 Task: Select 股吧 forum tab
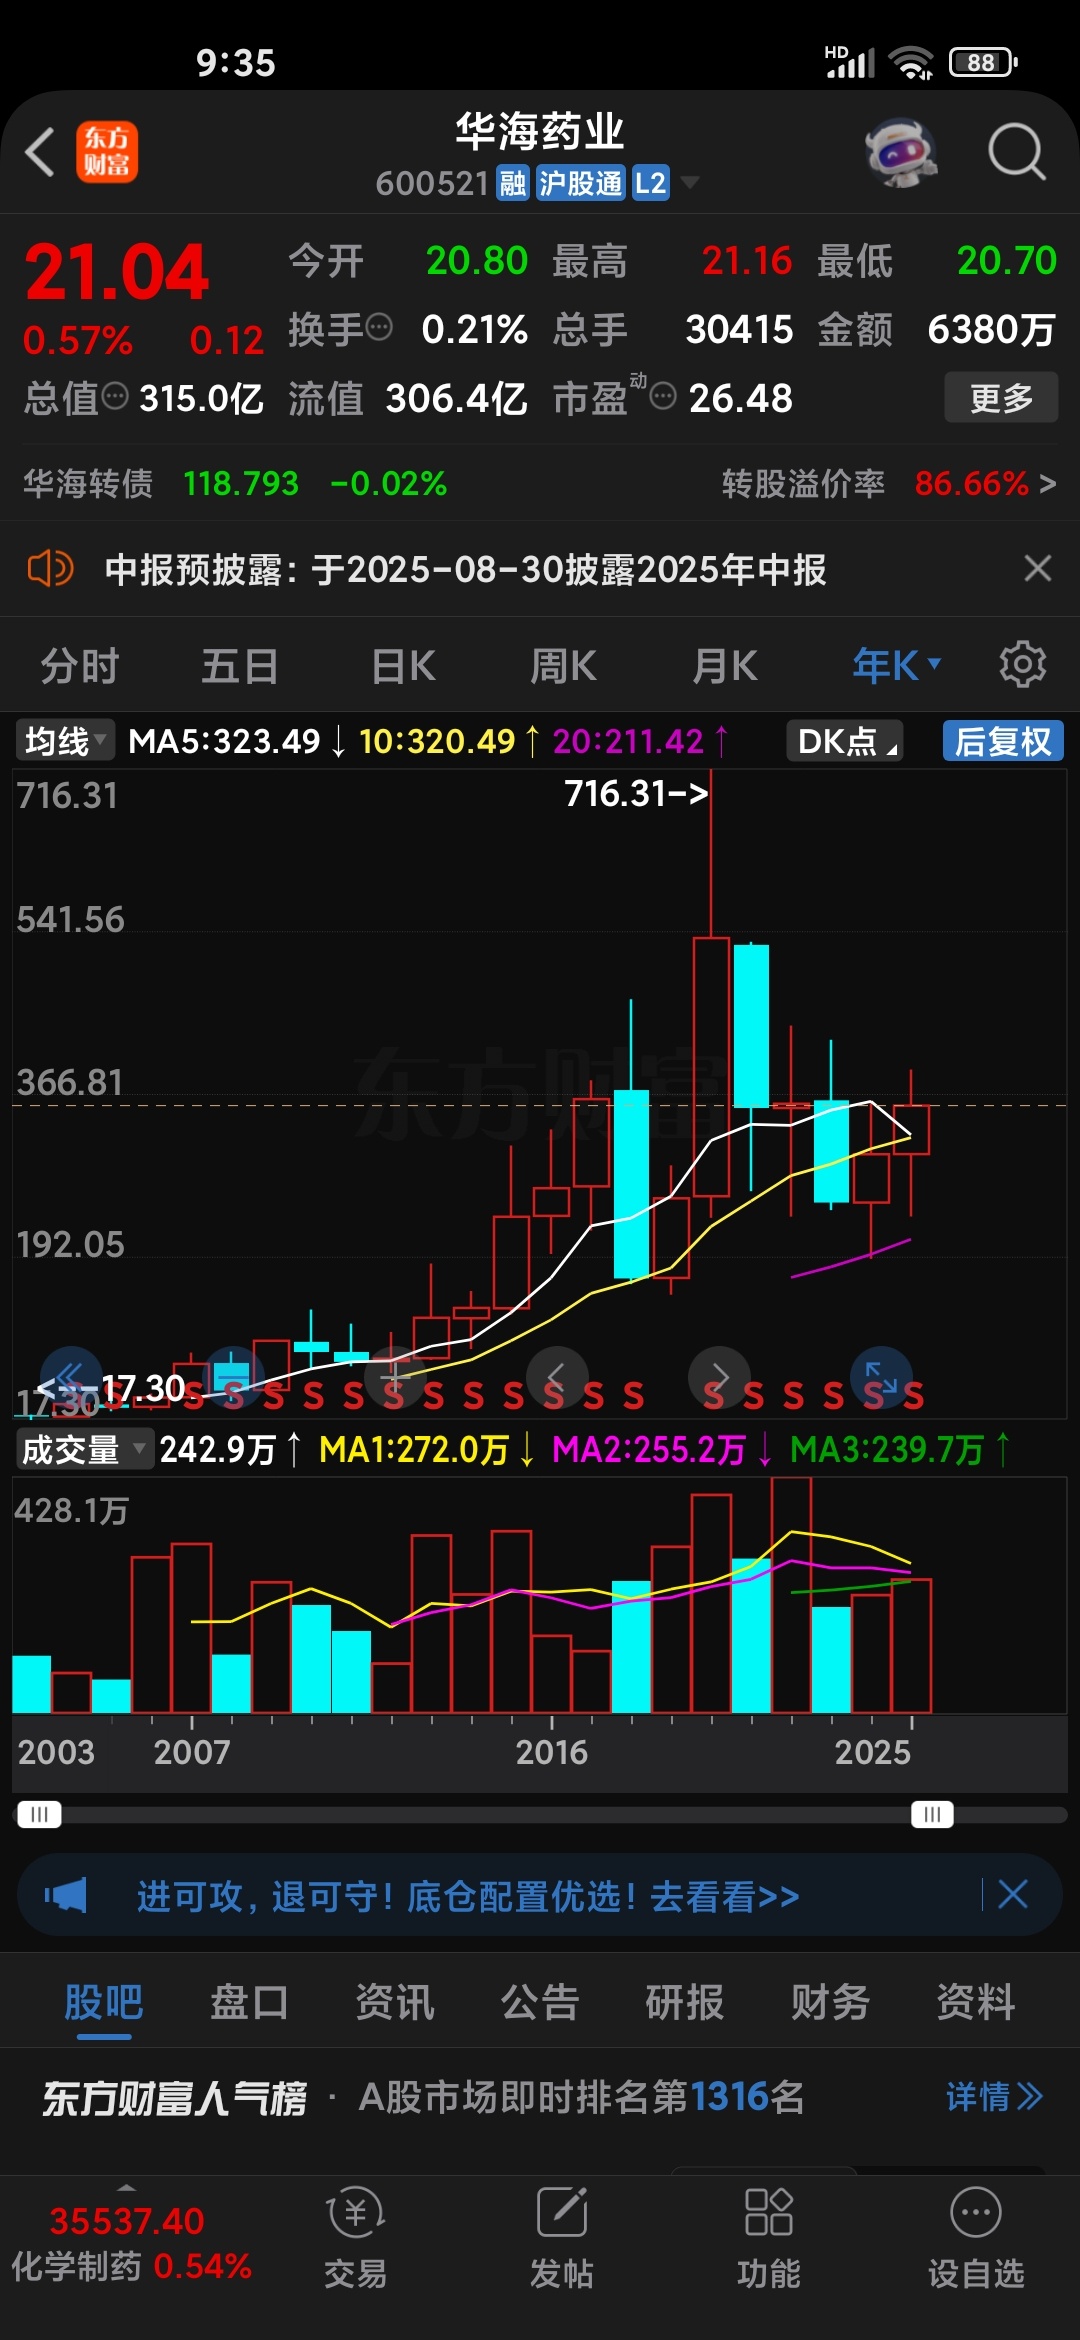104,2002
